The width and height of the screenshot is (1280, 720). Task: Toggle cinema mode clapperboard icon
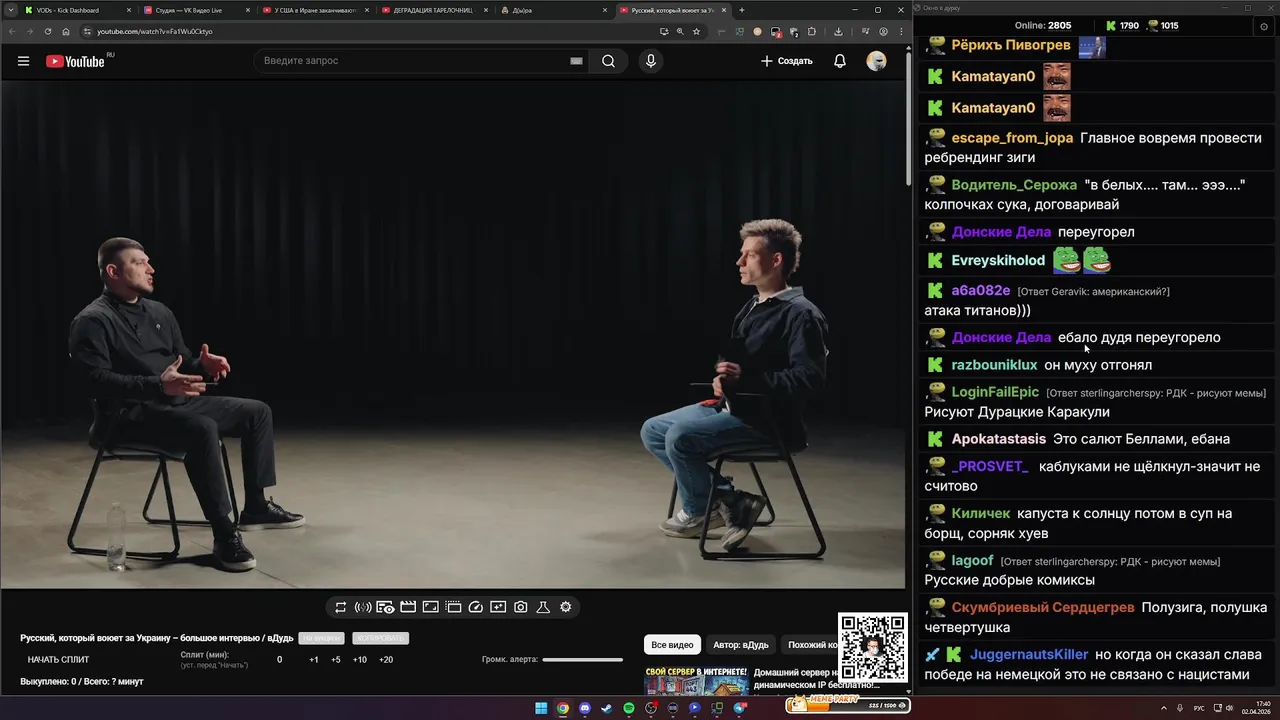[x=408, y=607]
